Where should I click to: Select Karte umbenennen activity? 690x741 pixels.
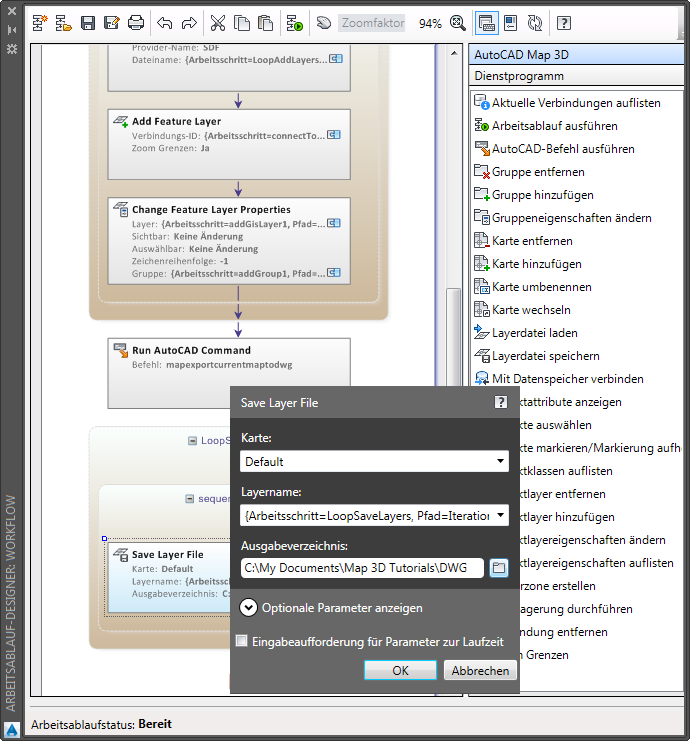tap(533, 287)
